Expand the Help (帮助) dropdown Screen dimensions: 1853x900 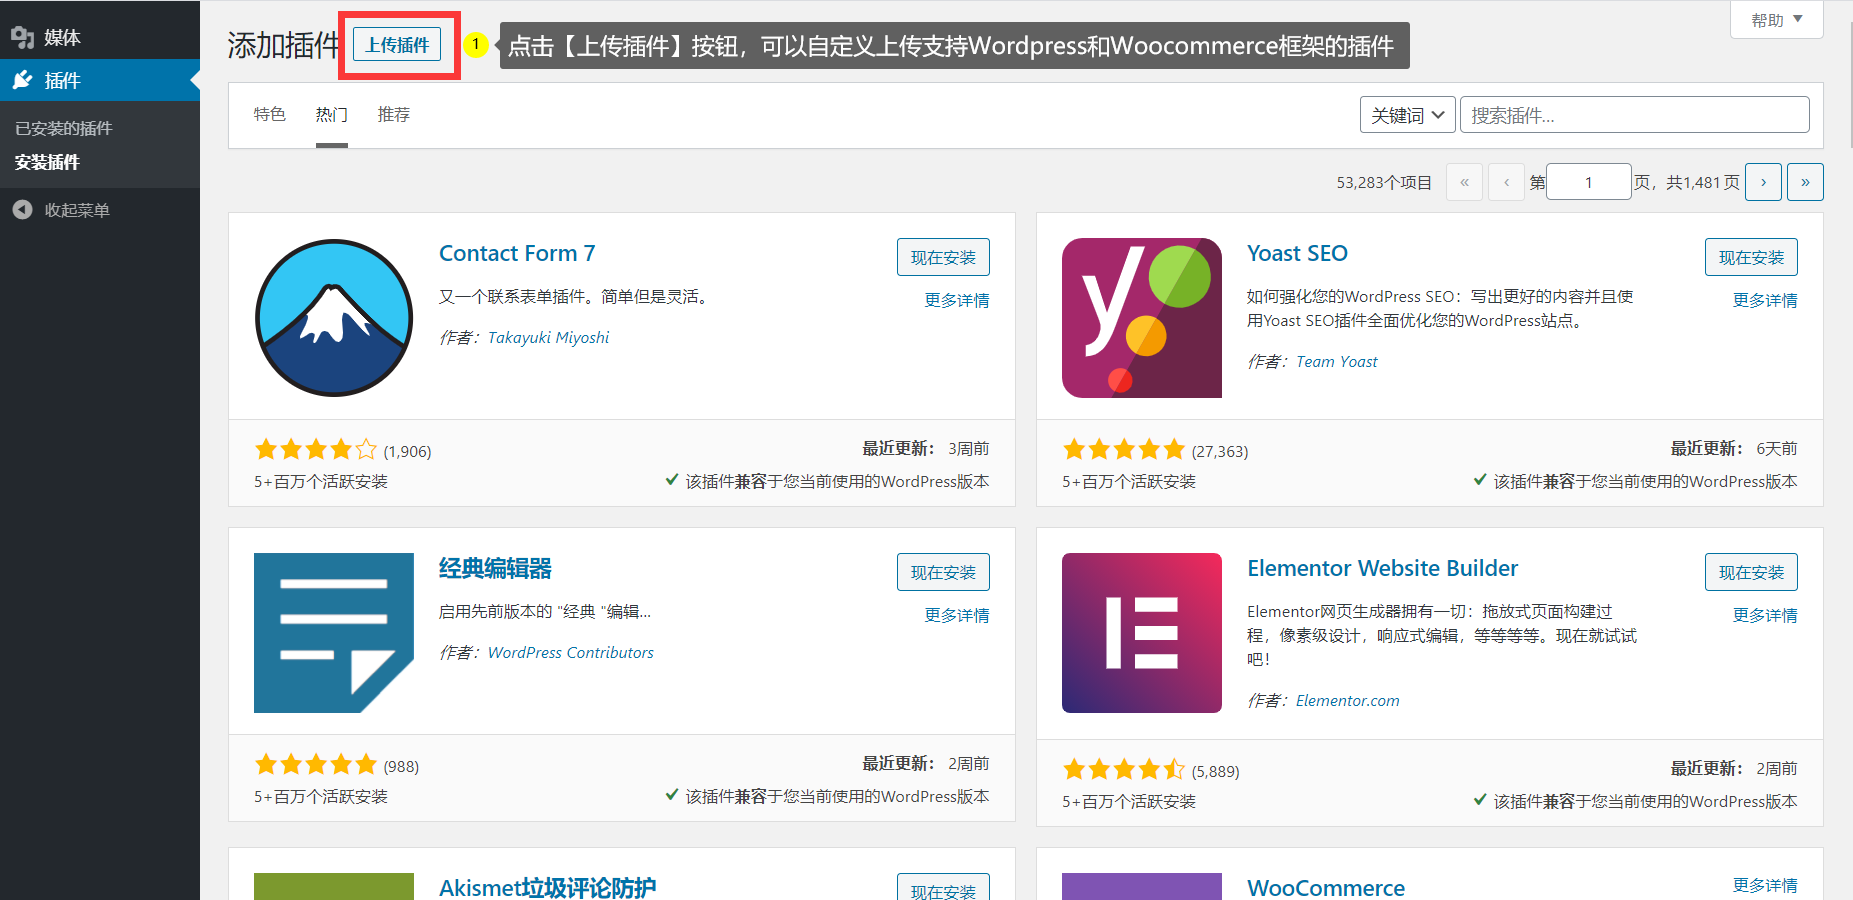(x=1777, y=20)
